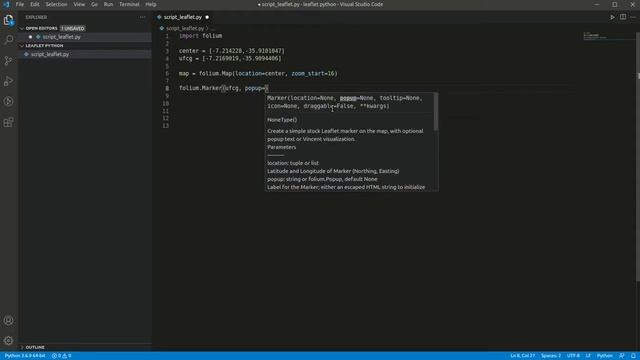Image resolution: width=640 pixels, height=360 pixels.
Task: Click the unsaved dot on the script_leaflet.py tab
Action: click(207, 17)
